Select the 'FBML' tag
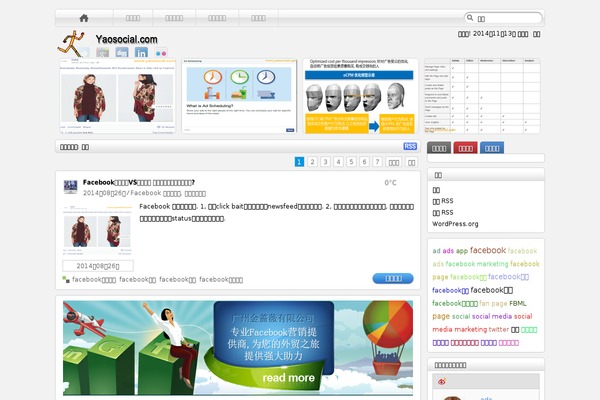 pos(518,304)
